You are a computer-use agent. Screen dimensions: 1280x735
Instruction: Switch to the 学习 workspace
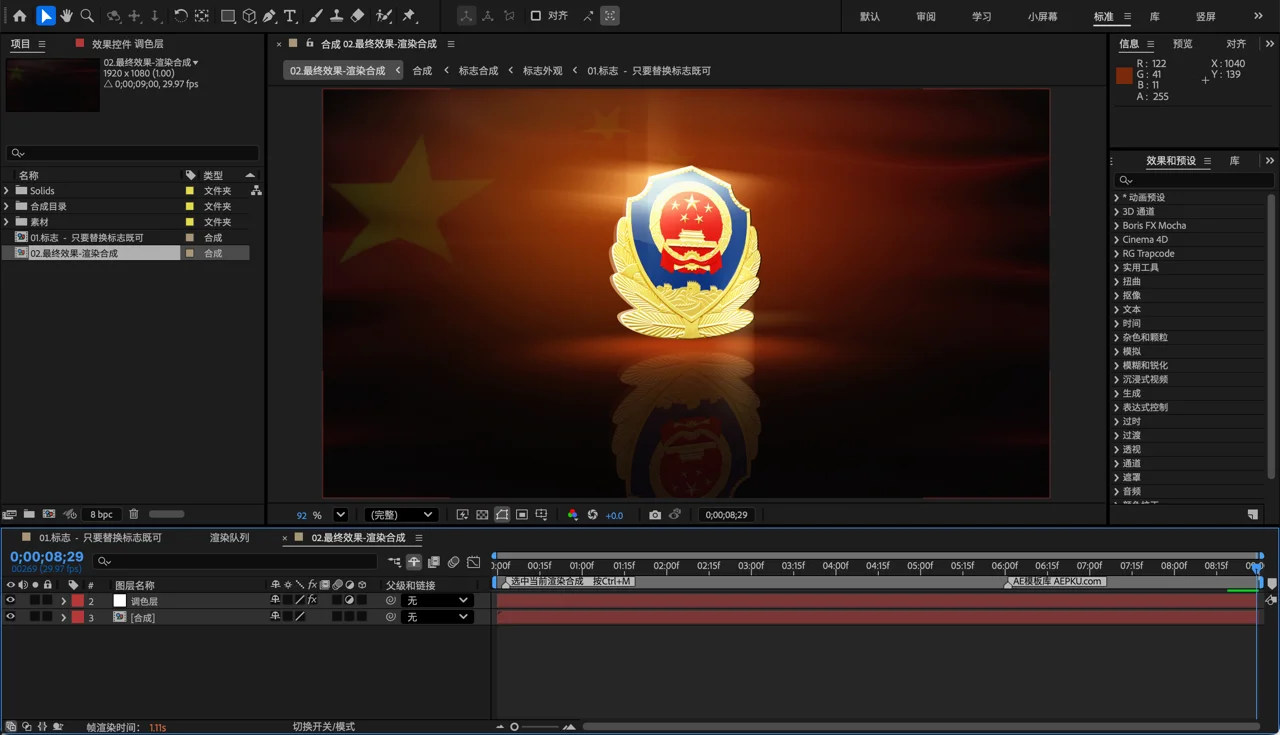[x=982, y=17]
